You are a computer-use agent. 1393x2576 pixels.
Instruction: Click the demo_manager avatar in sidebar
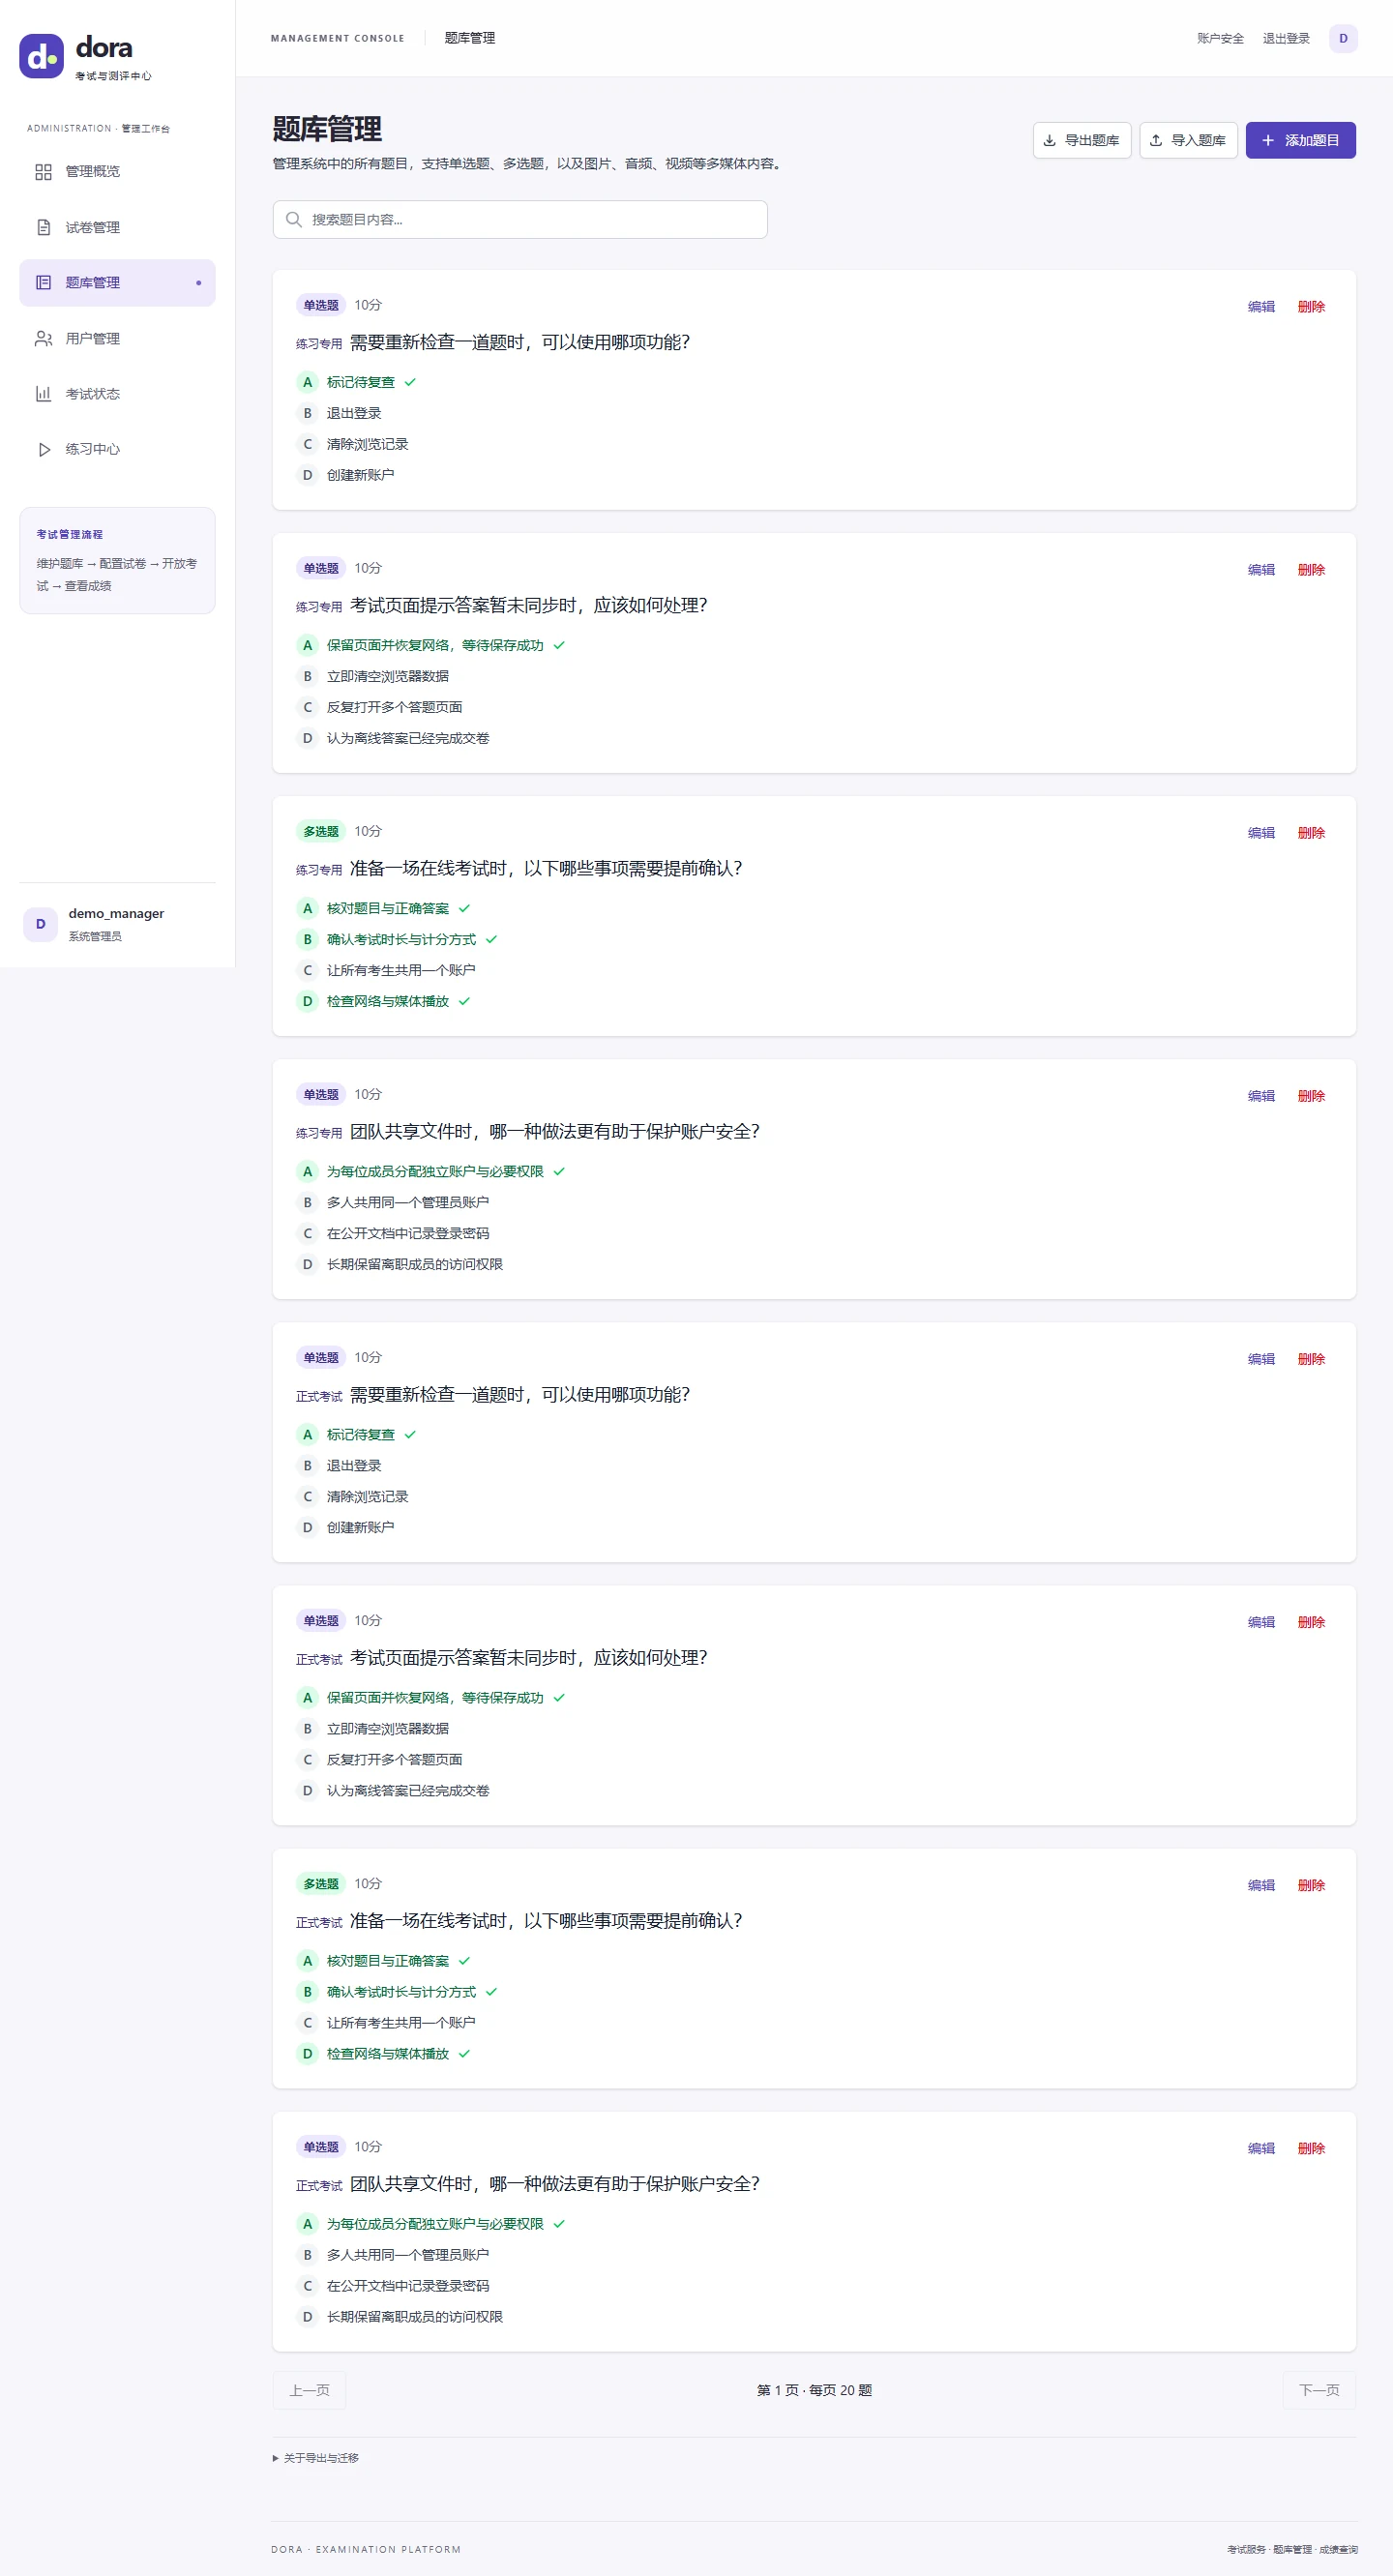click(40, 924)
